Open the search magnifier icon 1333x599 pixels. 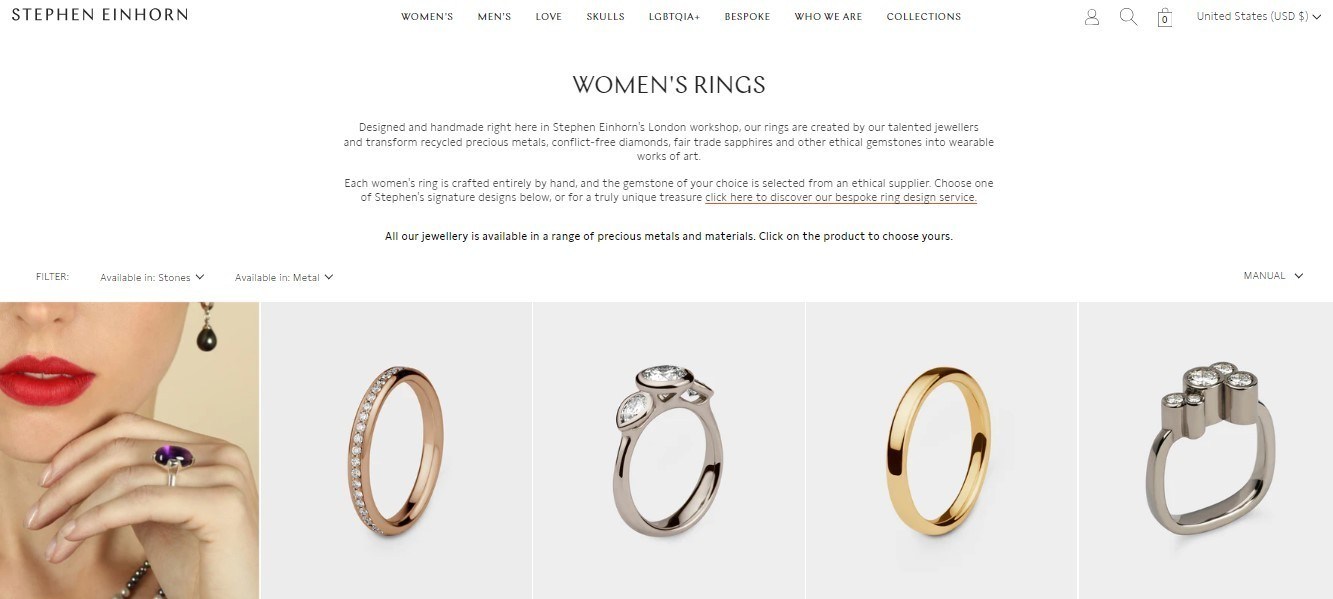(x=1128, y=17)
